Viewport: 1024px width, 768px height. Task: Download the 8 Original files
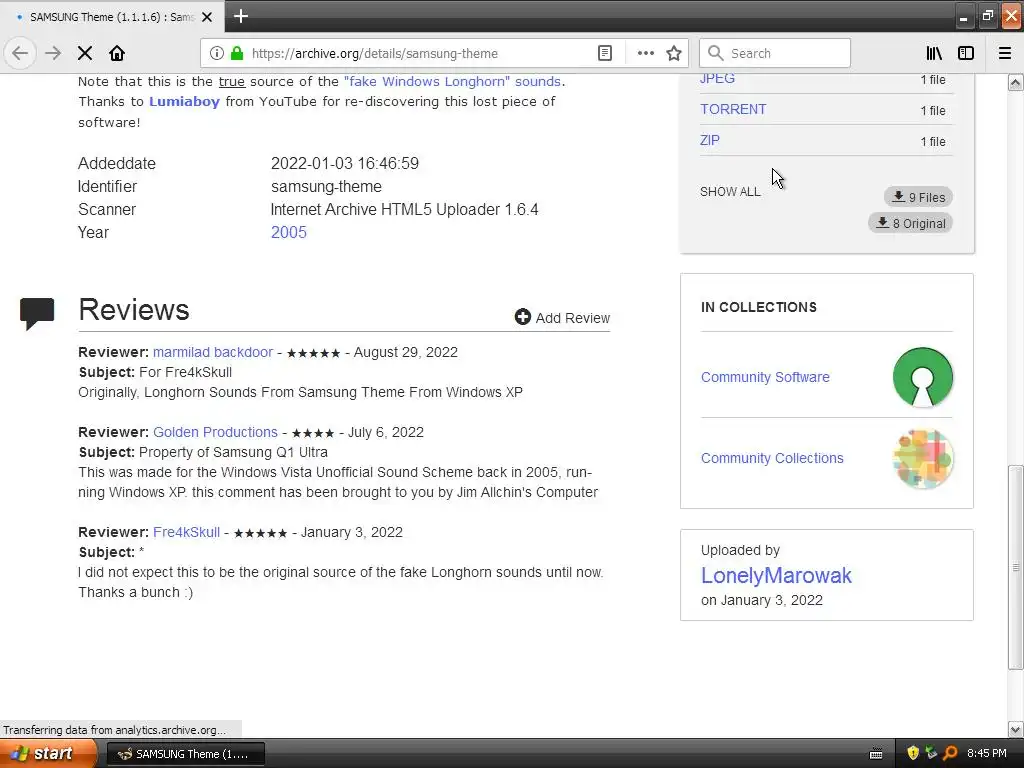pyautogui.click(x=910, y=223)
